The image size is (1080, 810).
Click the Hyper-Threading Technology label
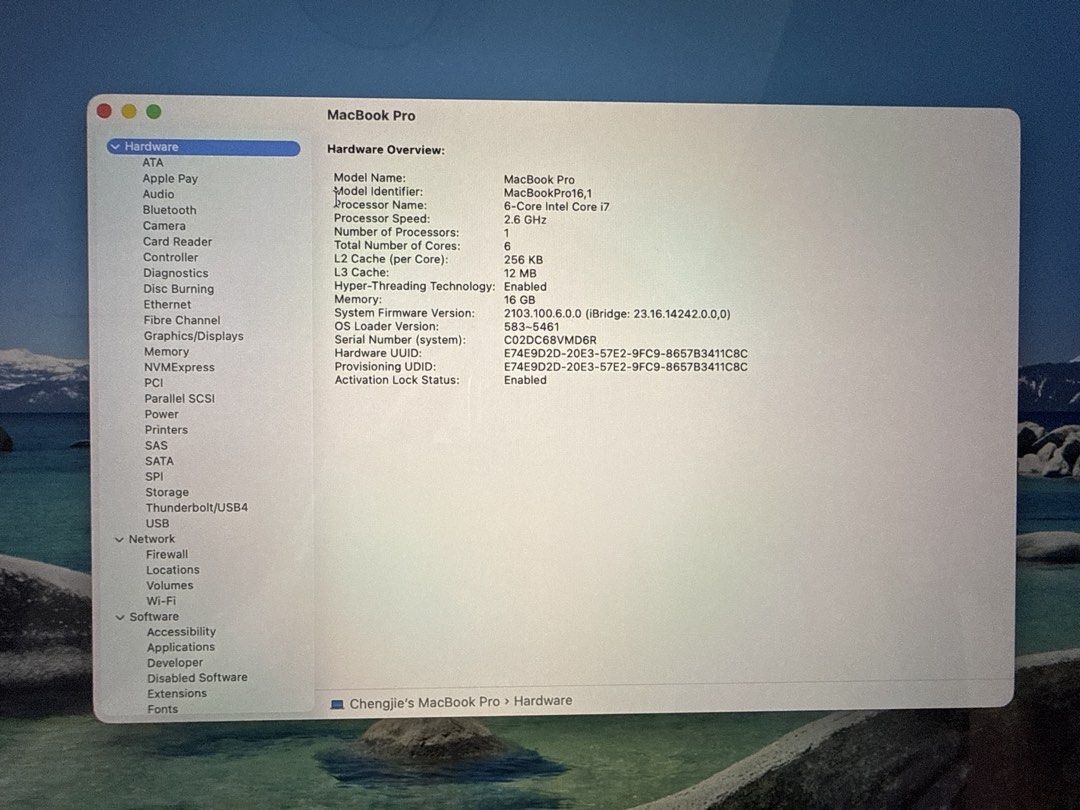[x=415, y=287]
